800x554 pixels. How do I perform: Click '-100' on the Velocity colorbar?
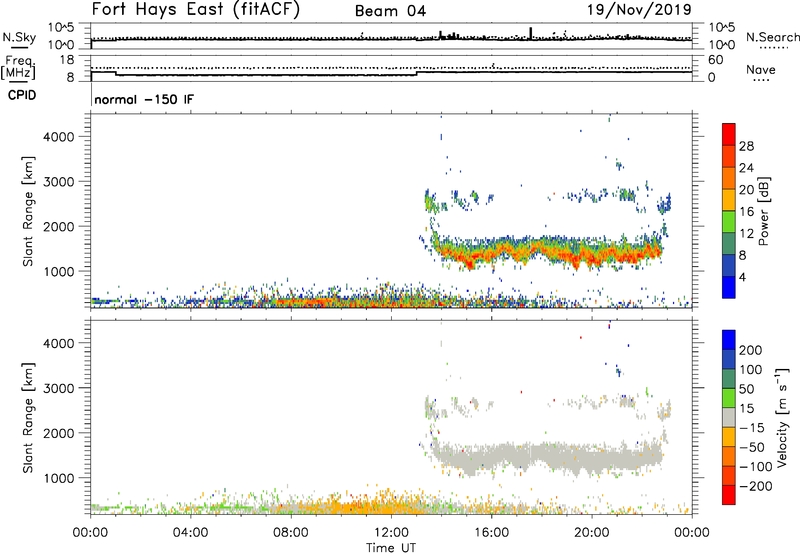coord(756,467)
